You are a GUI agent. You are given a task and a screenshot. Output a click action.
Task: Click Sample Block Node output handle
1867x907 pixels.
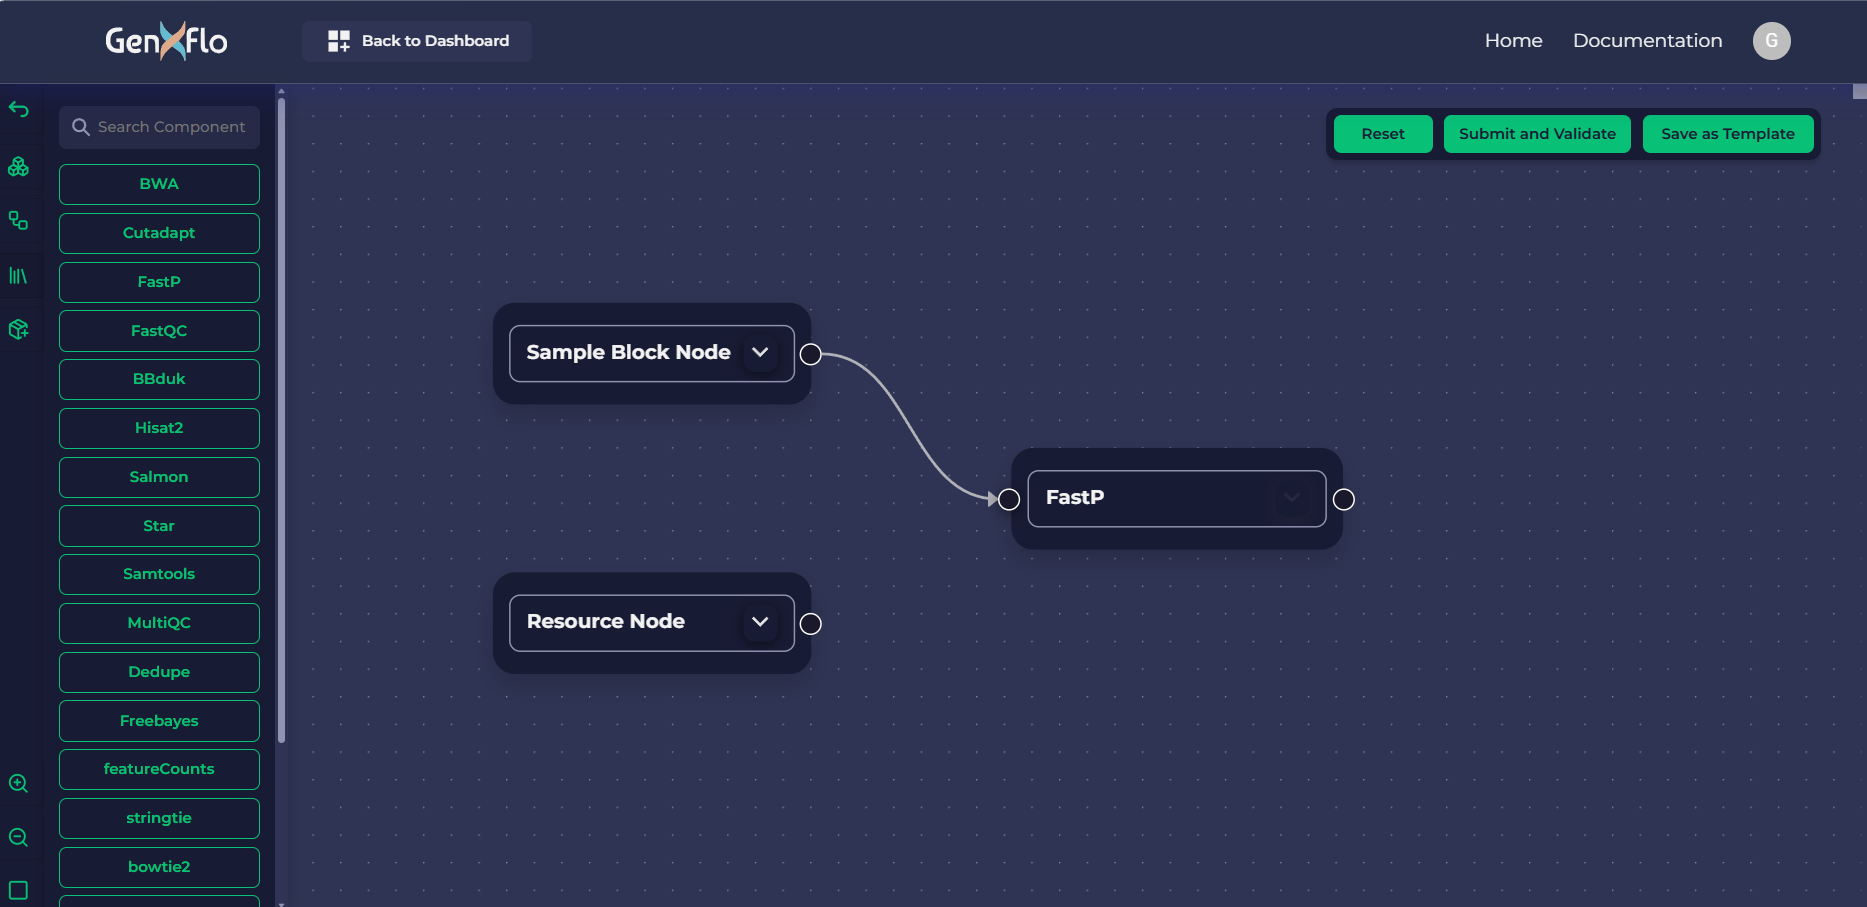tap(811, 354)
